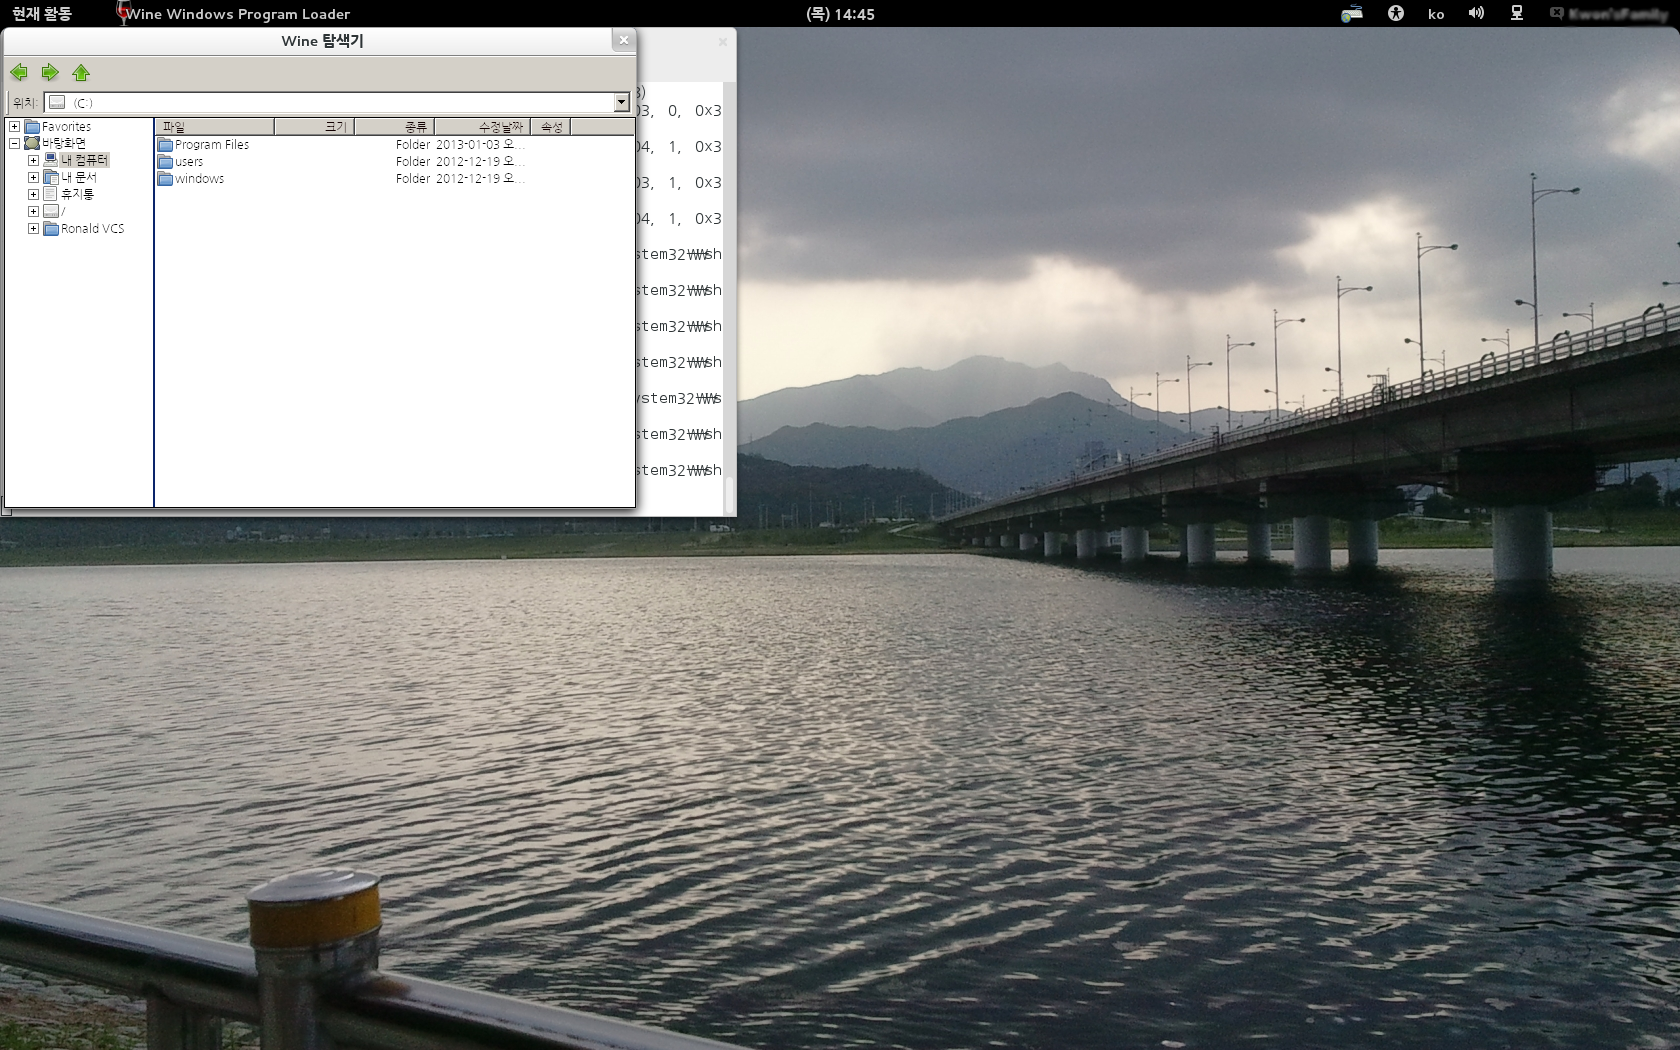This screenshot has height=1050, width=1680.
Task: Open the wired network status icon
Action: coord(1517,14)
